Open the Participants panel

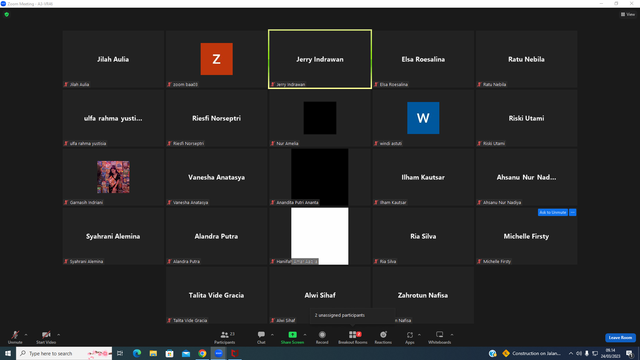224,337
